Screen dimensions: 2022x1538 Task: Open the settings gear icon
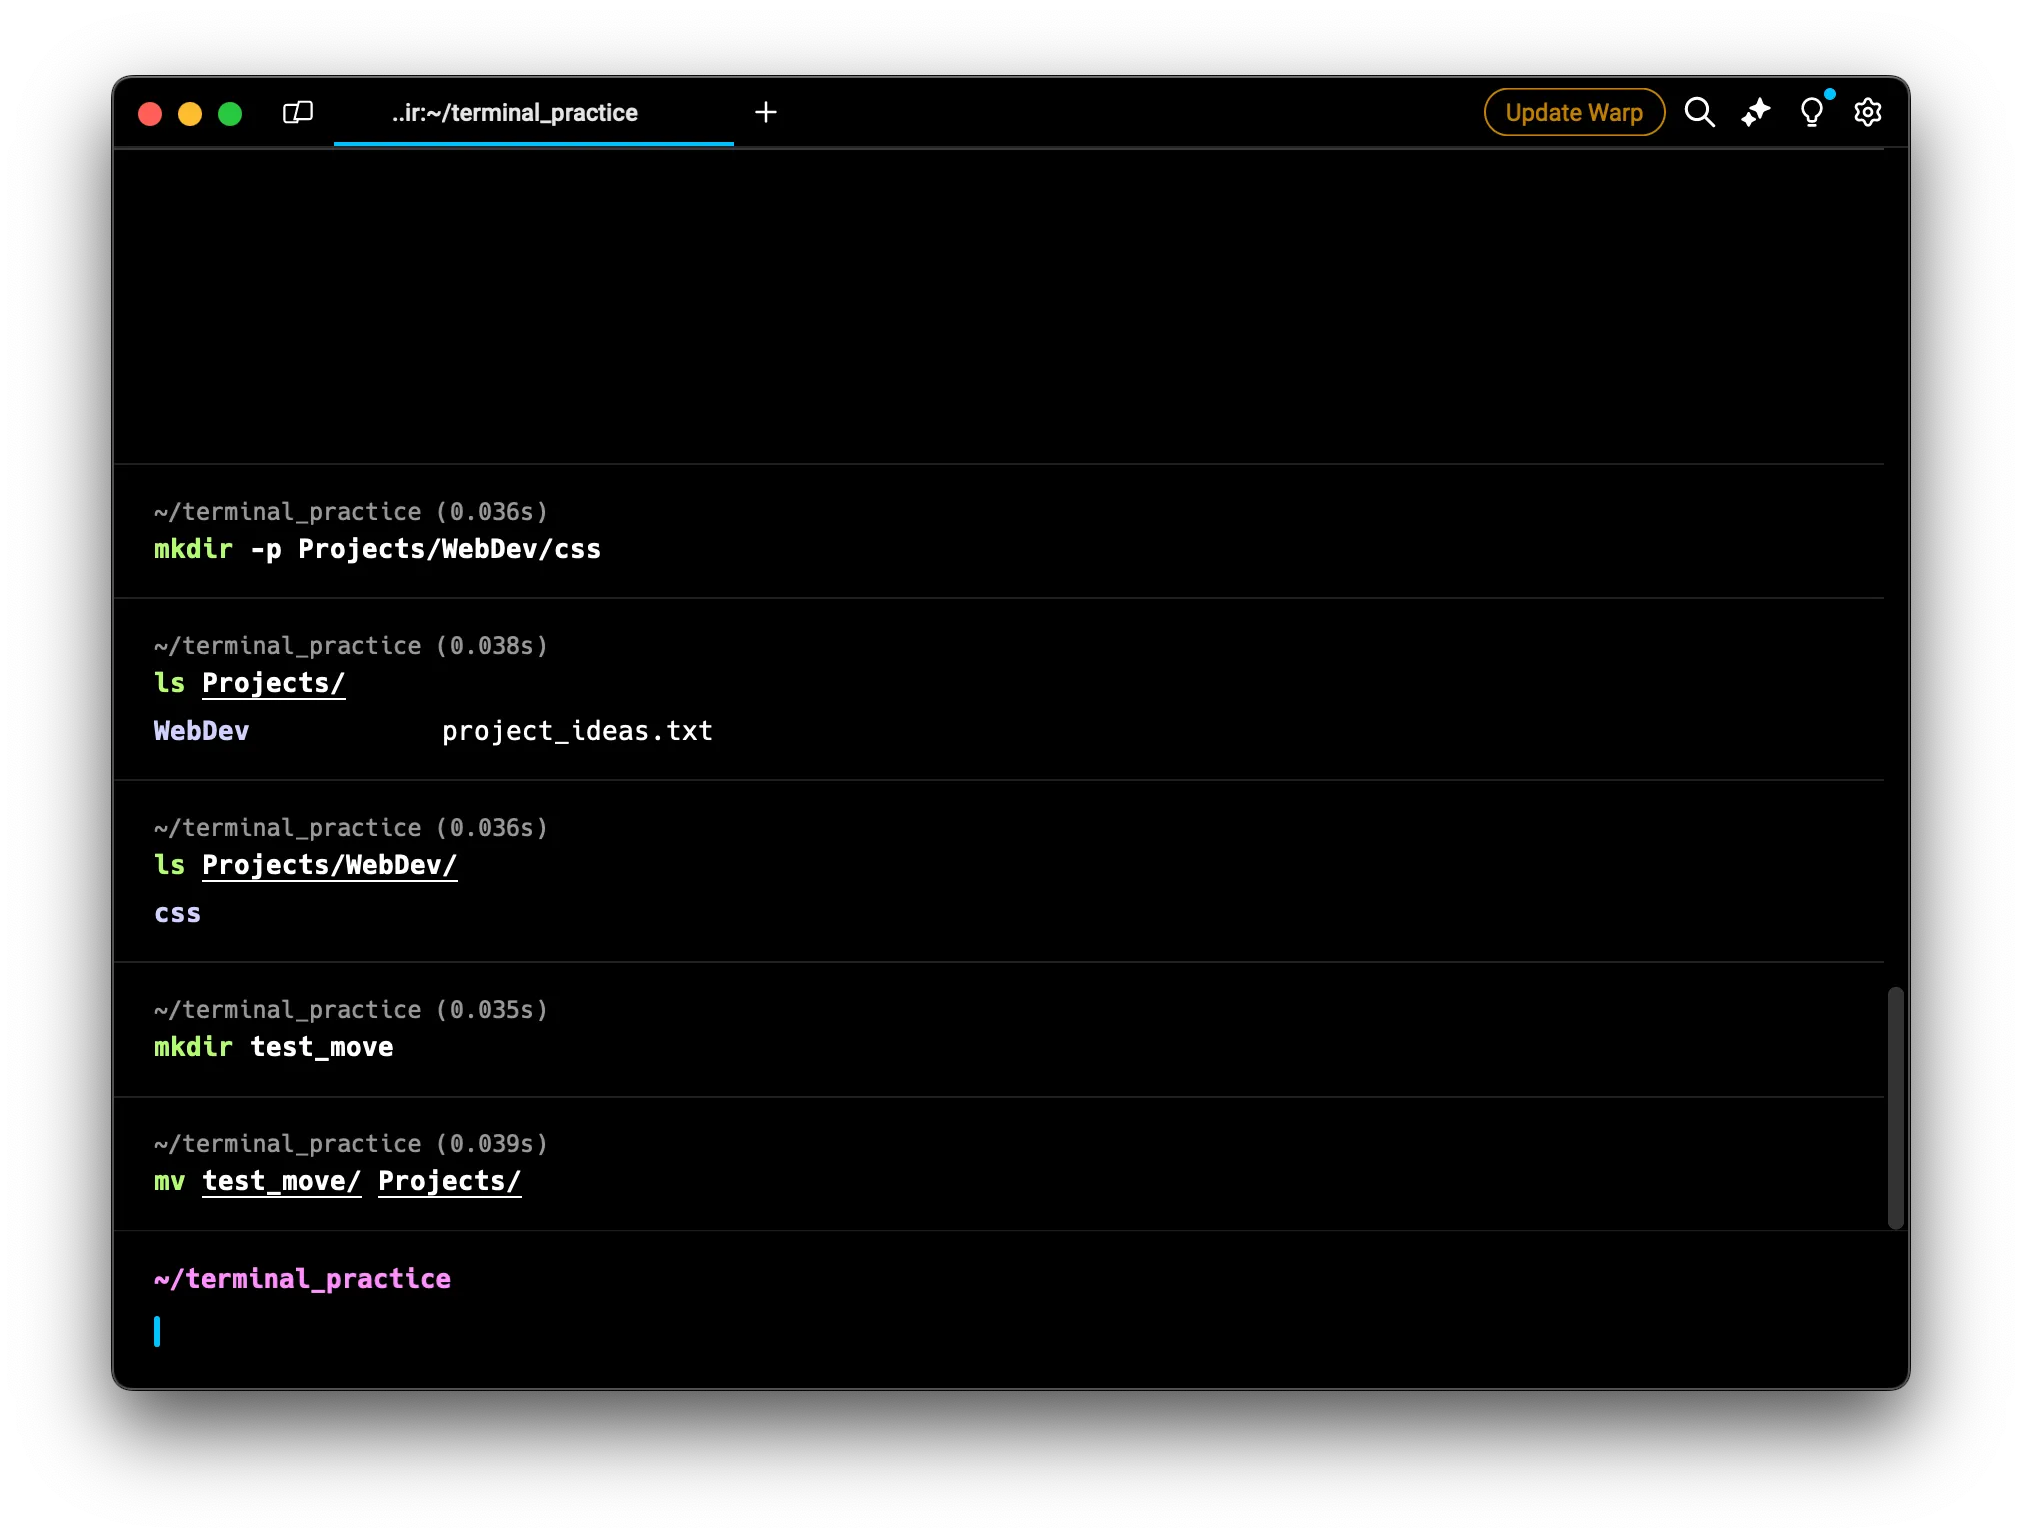(1867, 112)
